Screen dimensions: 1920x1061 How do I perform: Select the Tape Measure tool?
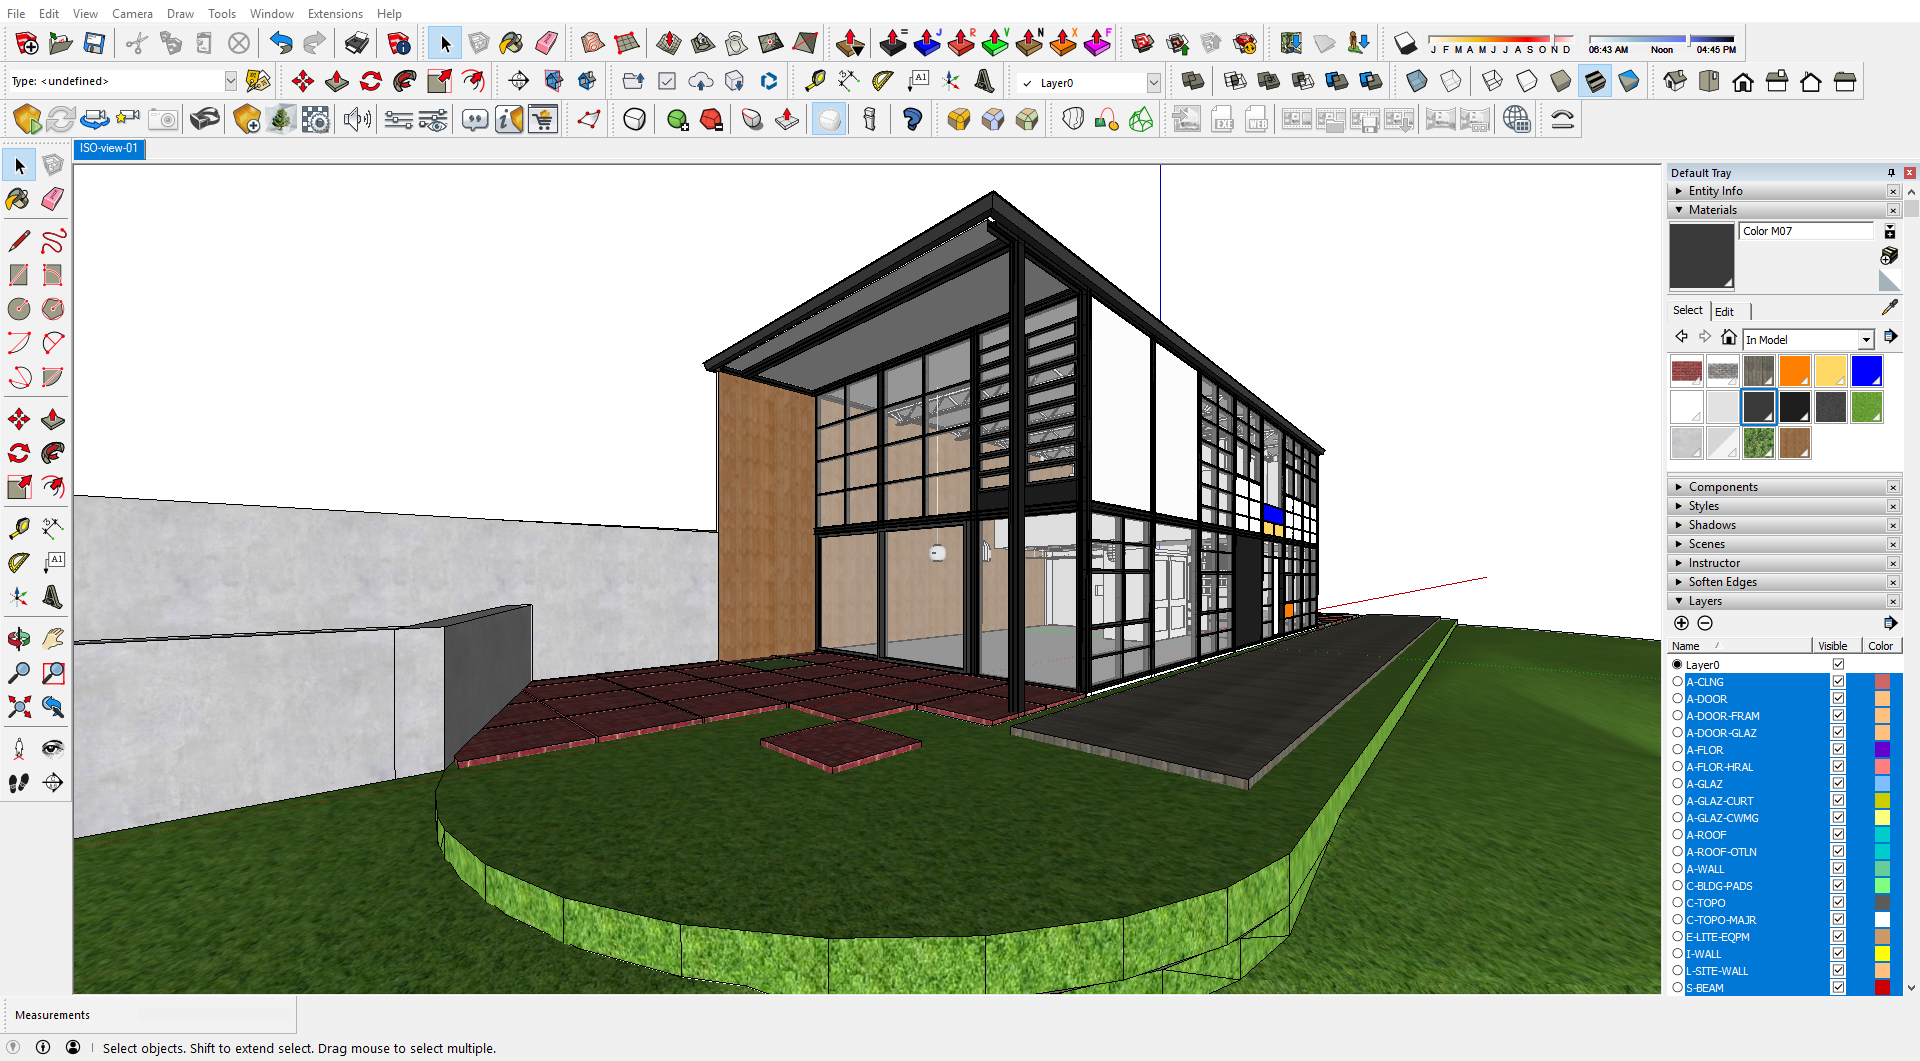click(x=18, y=528)
